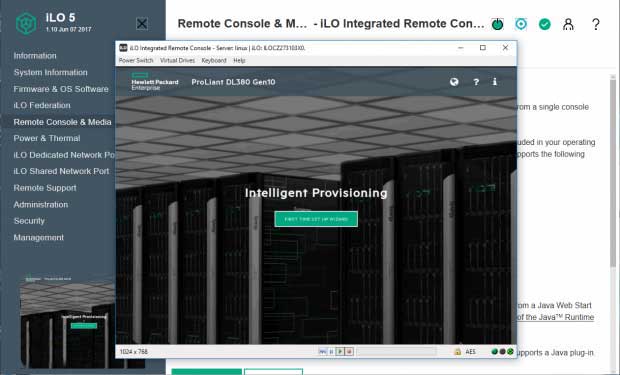Open Security settings page
Image resolution: width=620 pixels, height=375 pixels.
pos(29,221)
